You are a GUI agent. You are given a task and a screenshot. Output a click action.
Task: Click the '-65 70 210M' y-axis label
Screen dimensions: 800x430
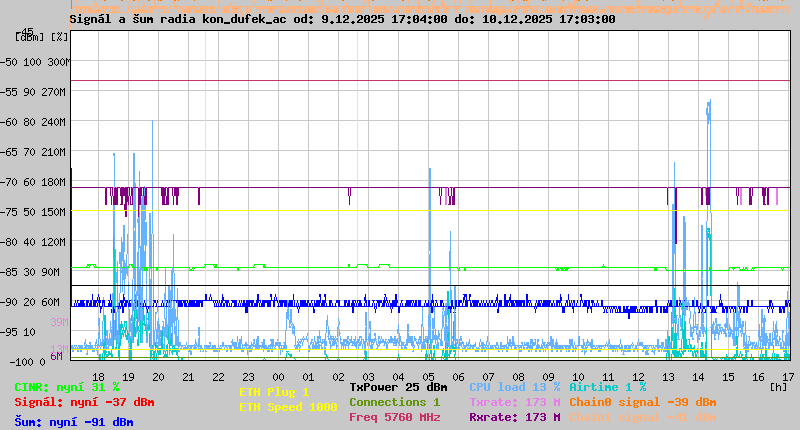pyautogui.click(x=35, y=153)
